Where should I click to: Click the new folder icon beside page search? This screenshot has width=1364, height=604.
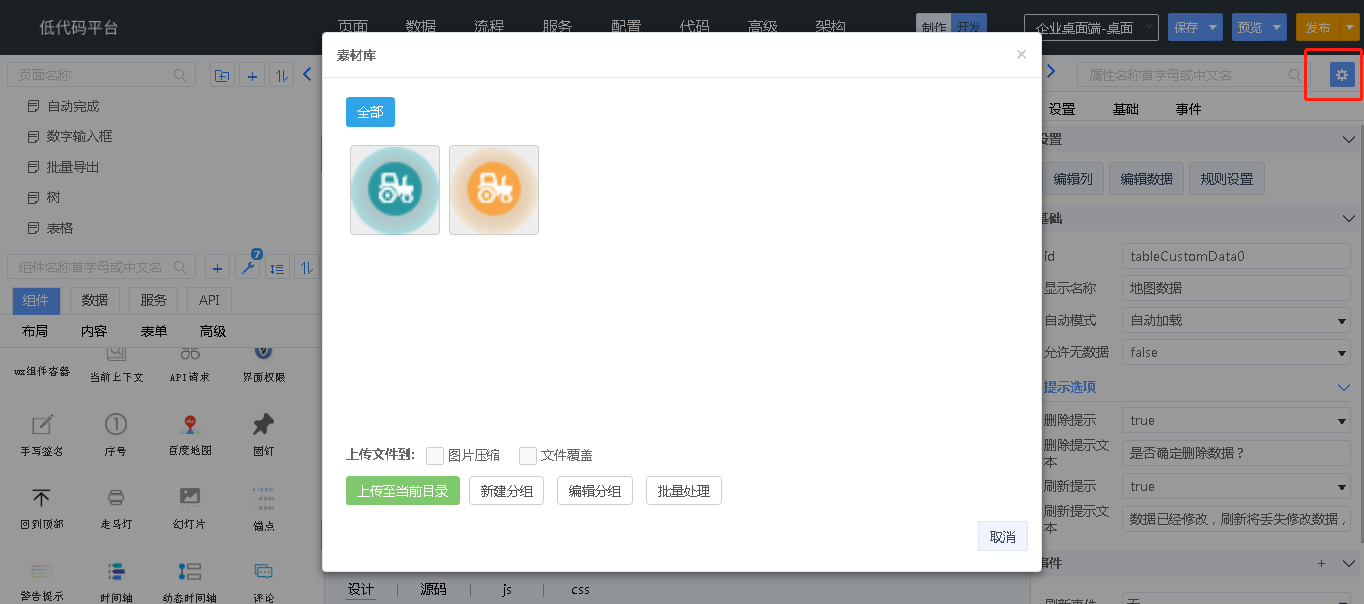[222, 75]
